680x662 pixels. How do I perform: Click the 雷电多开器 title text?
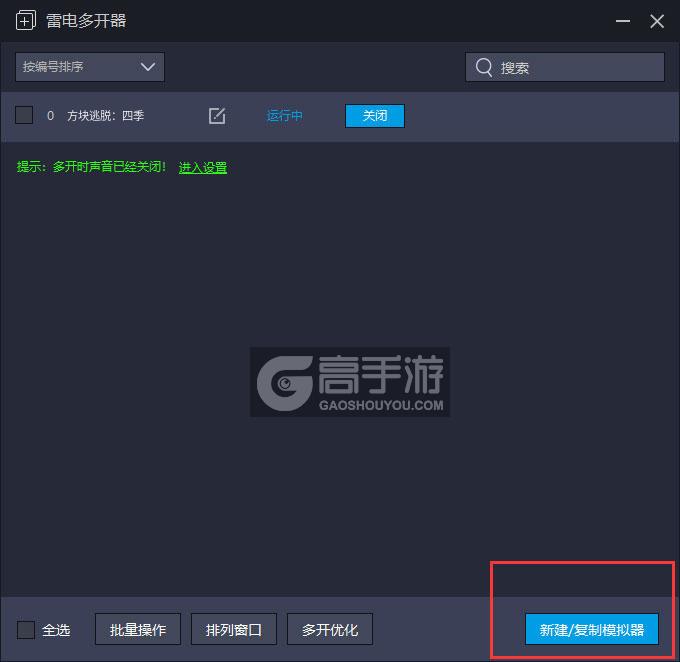(x=86, y=21)
